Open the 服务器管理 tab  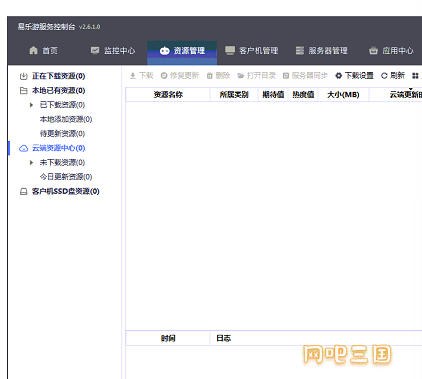coord(322,51)
